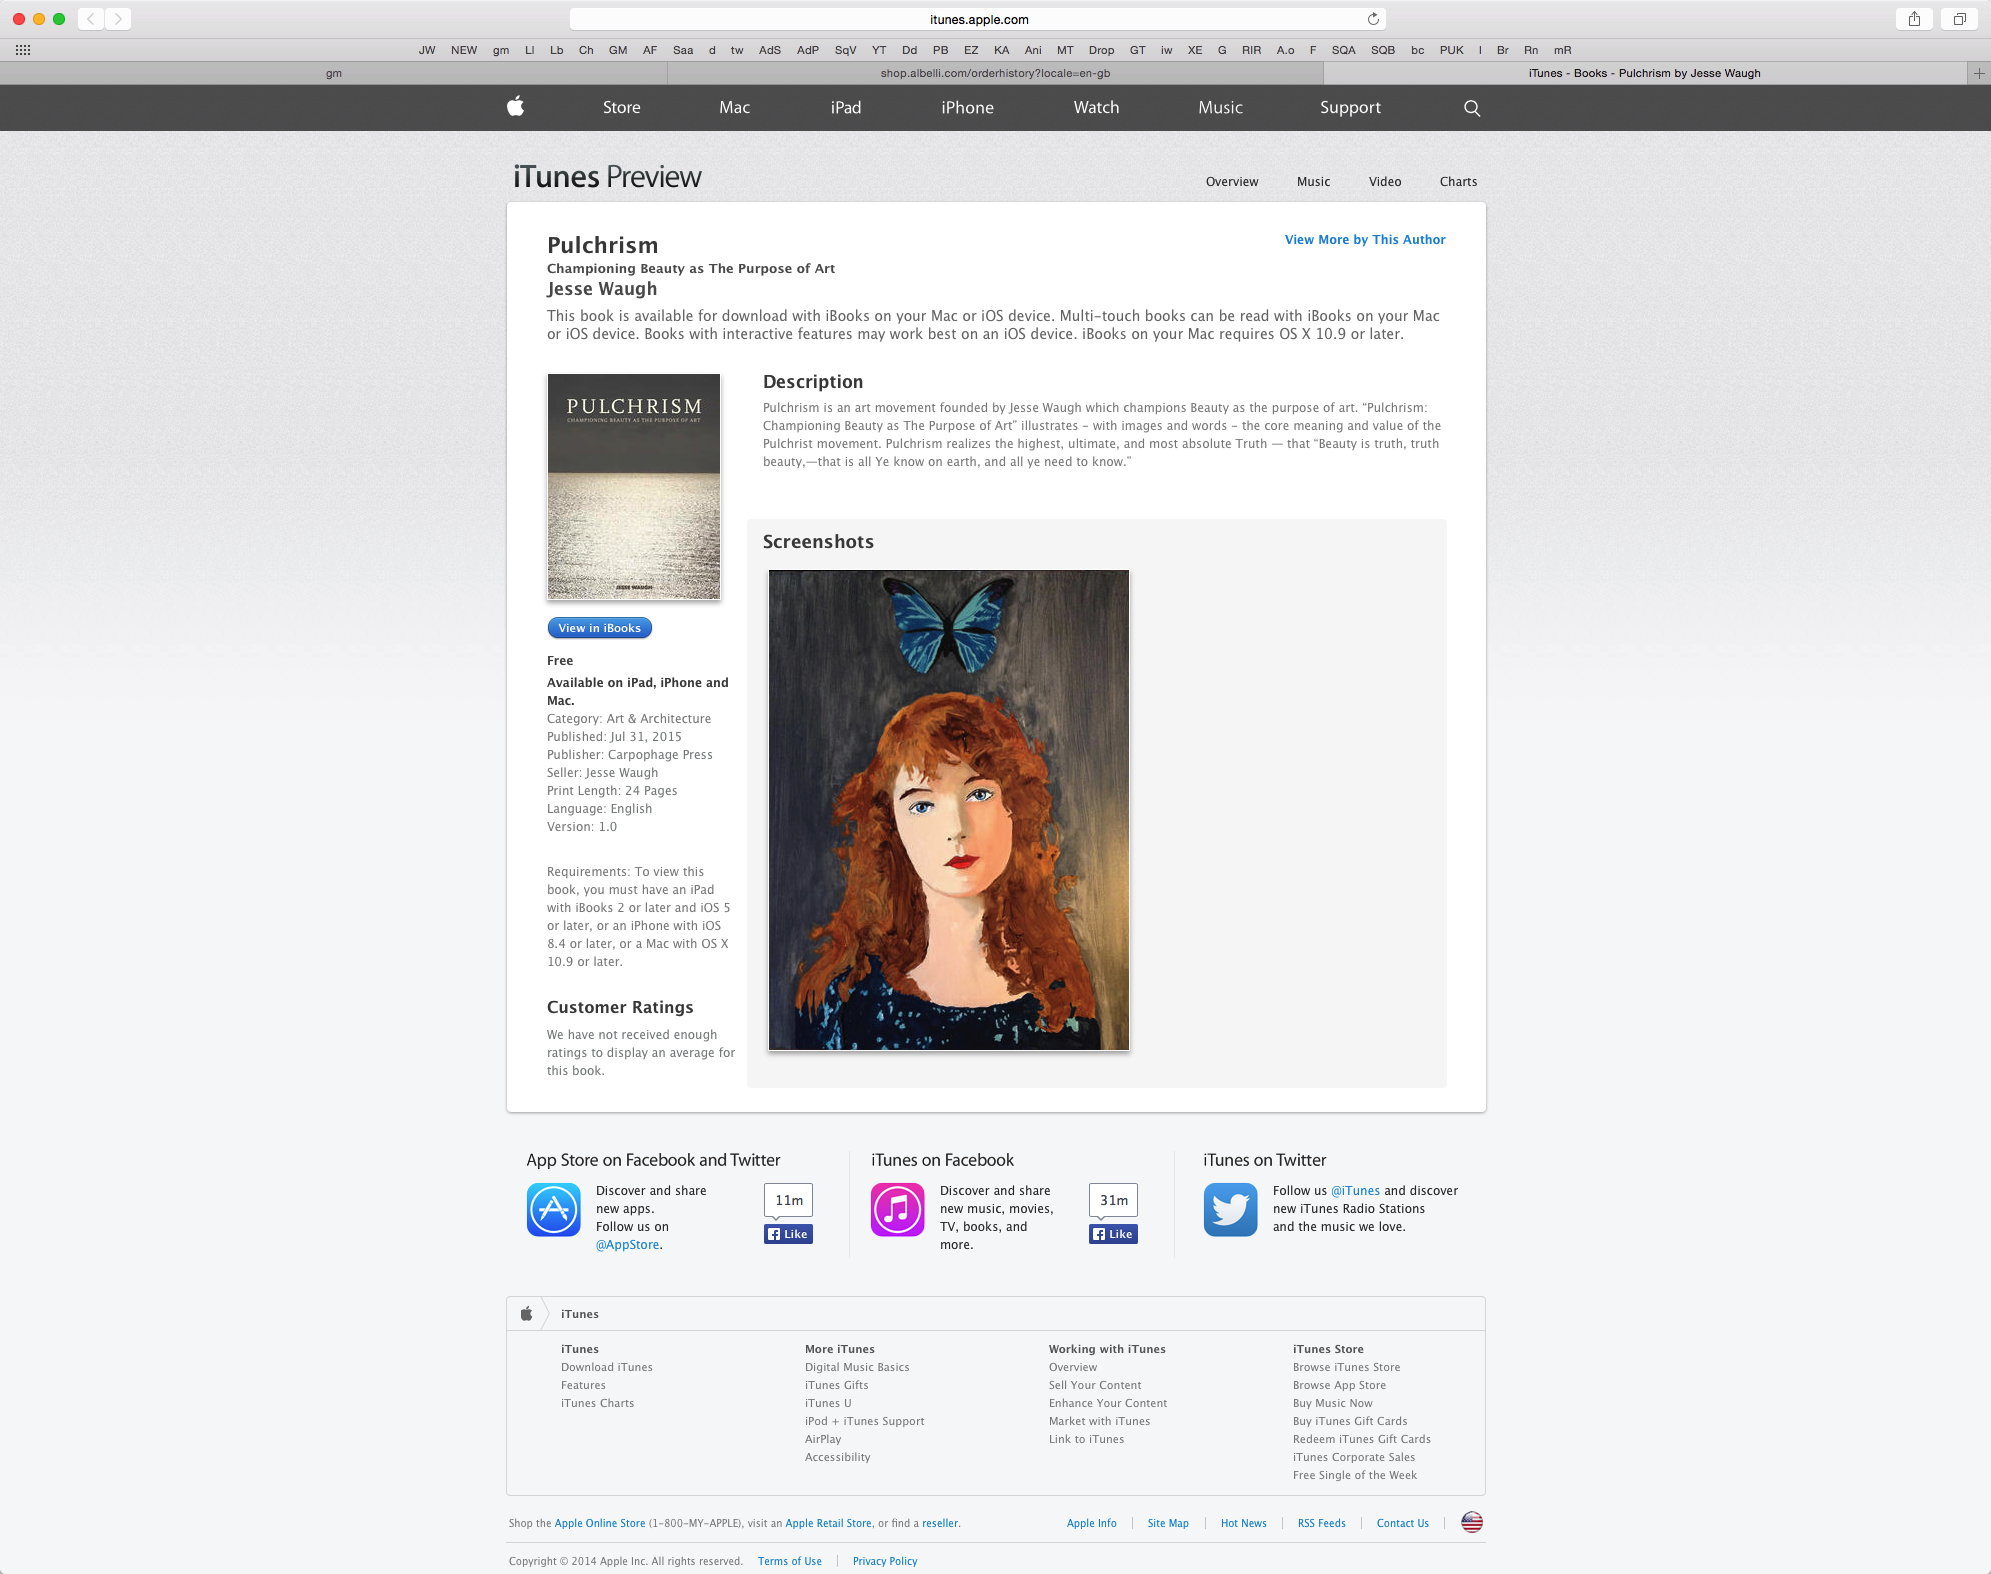
Task: Open the YT bookmark in favorites bar
Action: pyautogui.click(x=879, y=50)
